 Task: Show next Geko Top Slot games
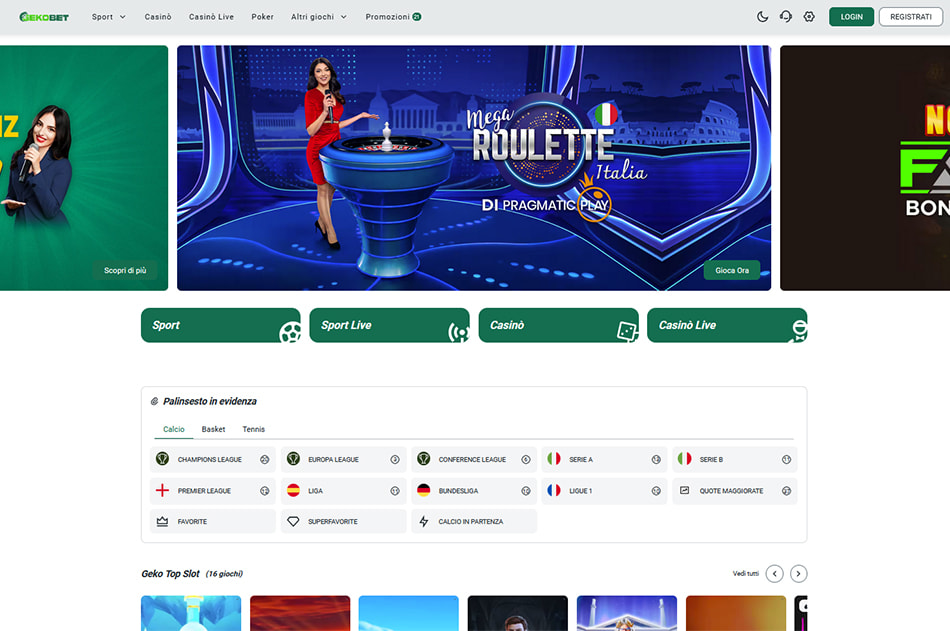point(799,573)
